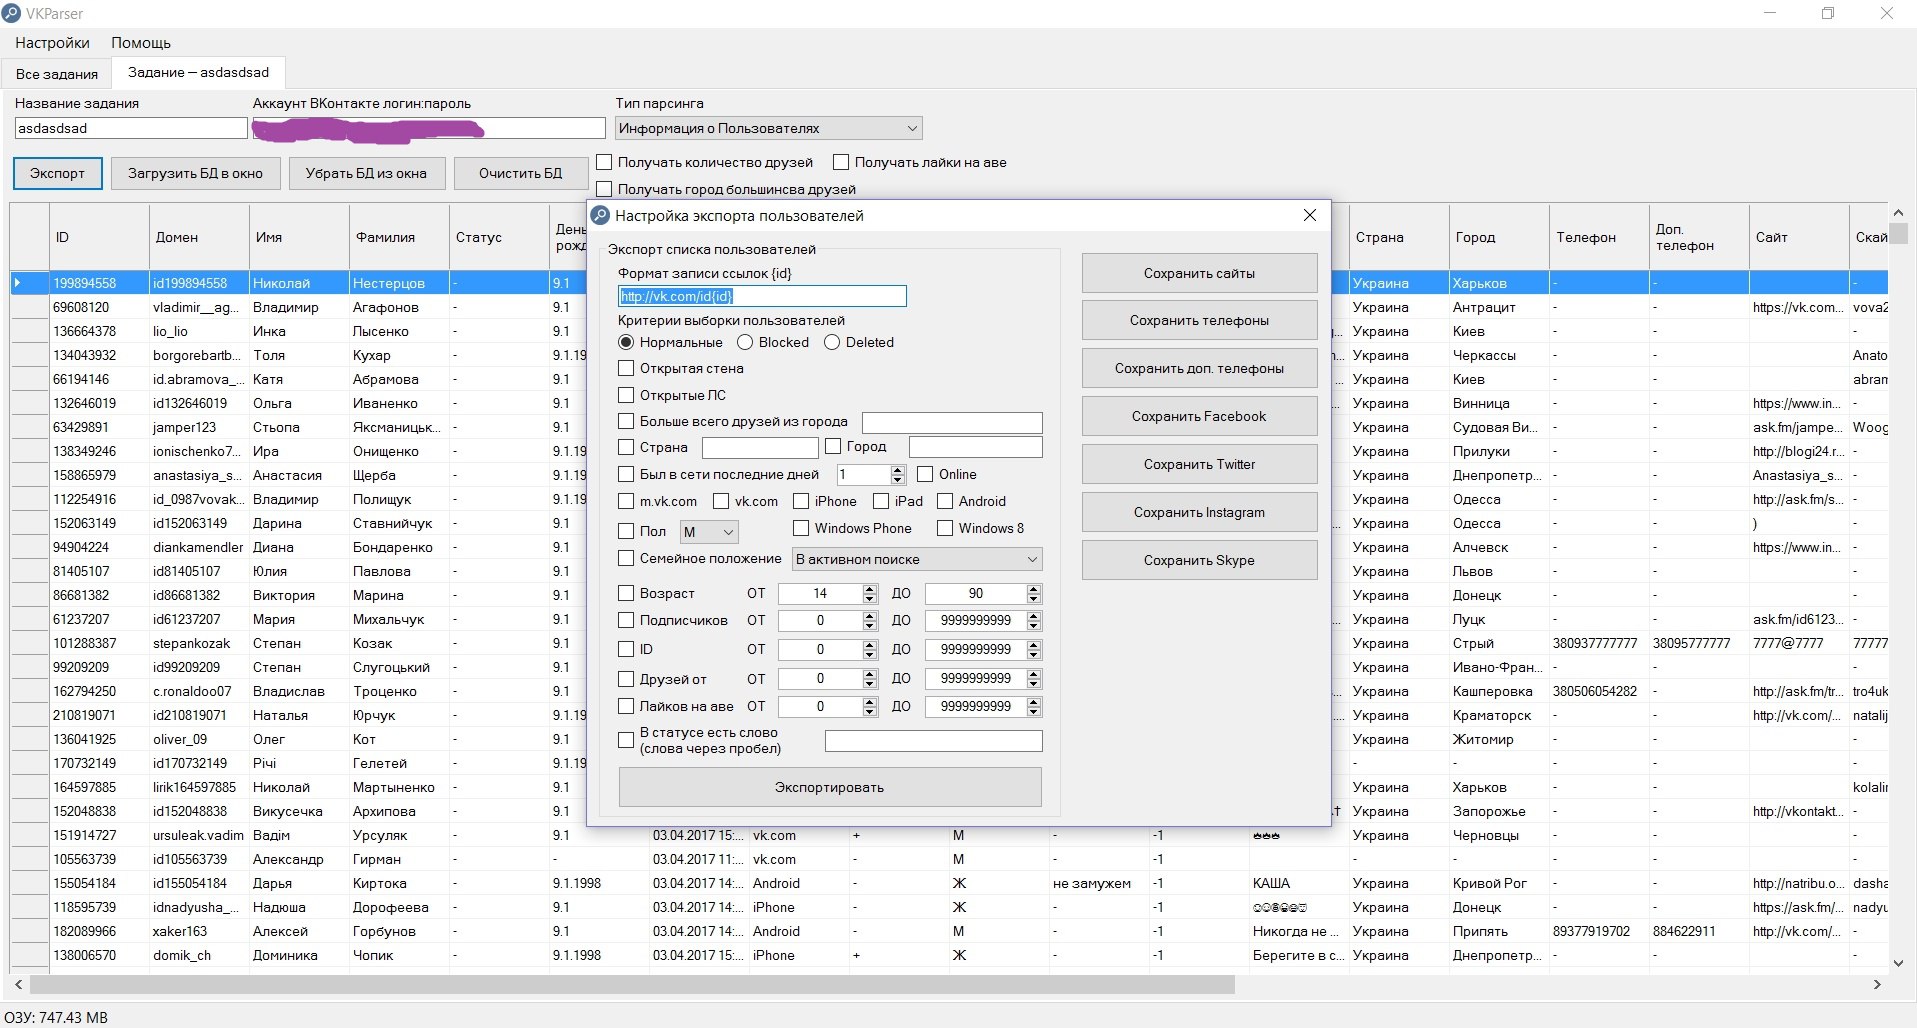Check the Android platform option

coord(945,501)
